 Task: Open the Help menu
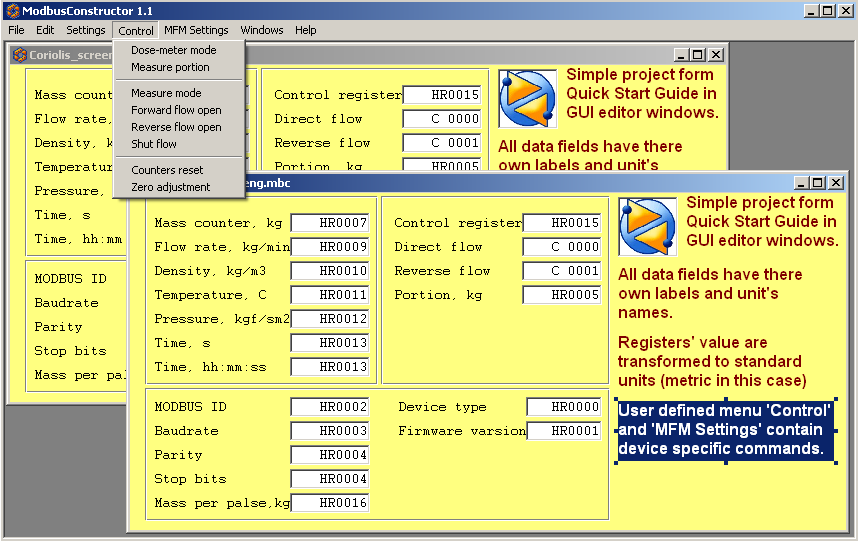[x=306, y=30]
